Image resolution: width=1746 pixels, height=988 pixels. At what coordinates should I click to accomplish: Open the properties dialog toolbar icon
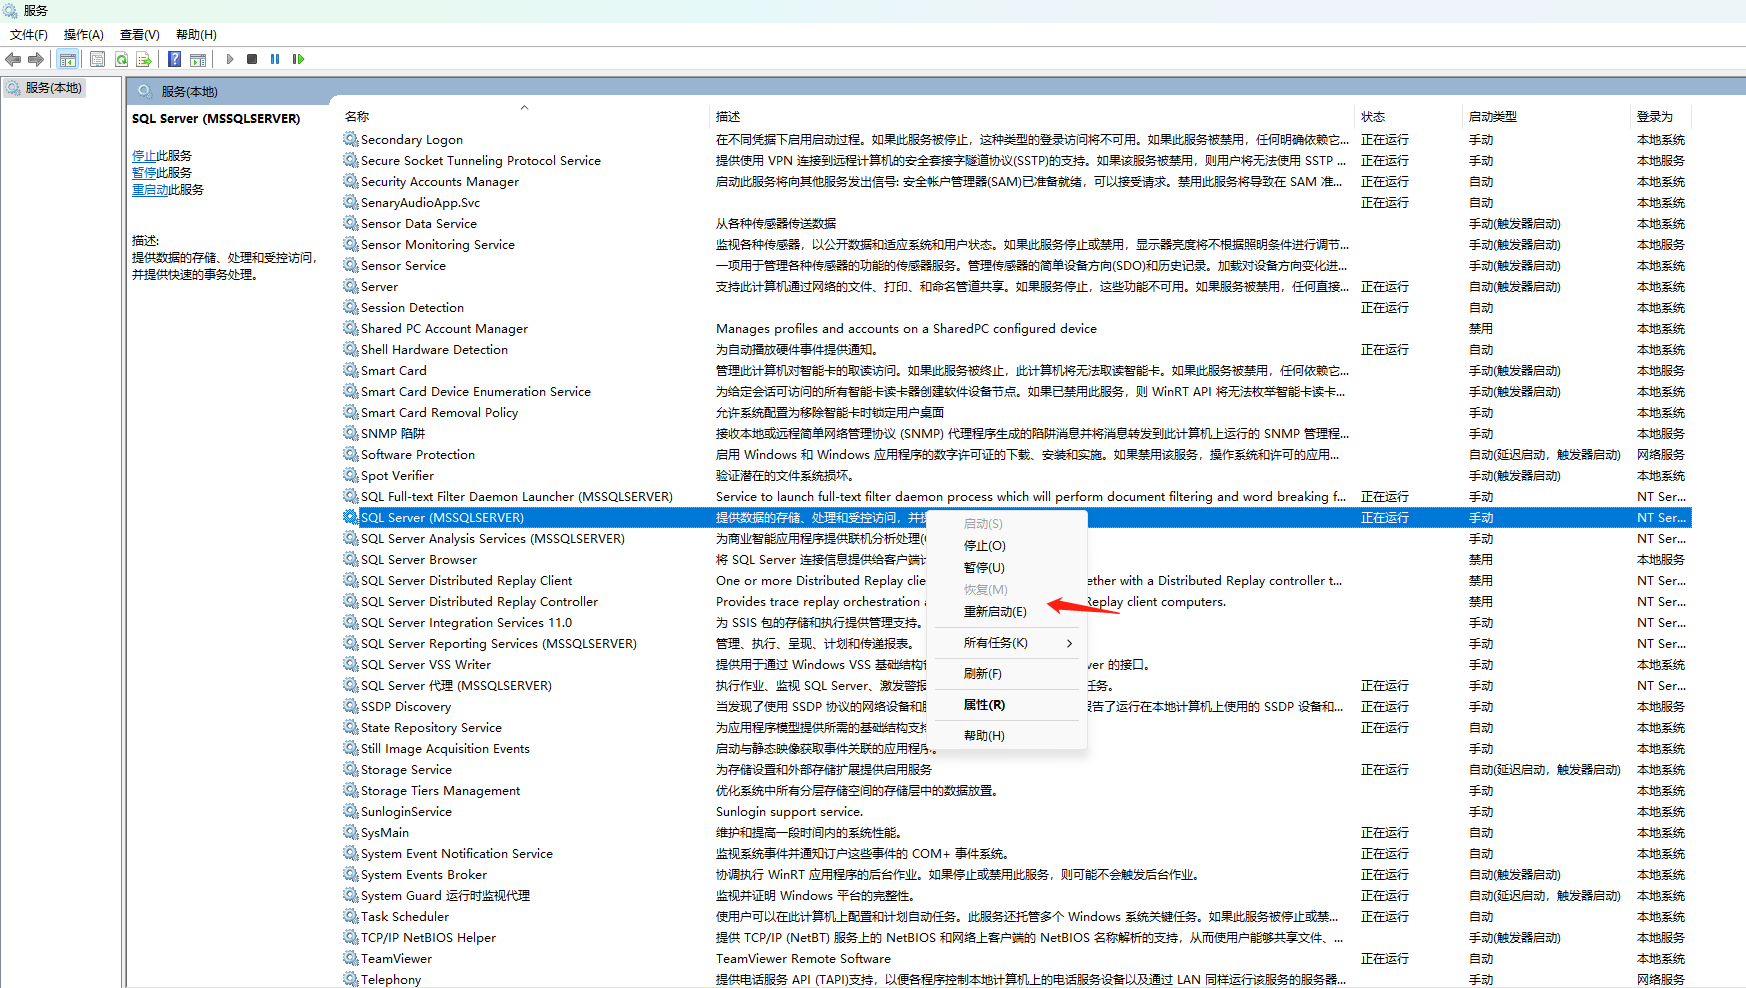pyautogui.click(x=97, y=59)
